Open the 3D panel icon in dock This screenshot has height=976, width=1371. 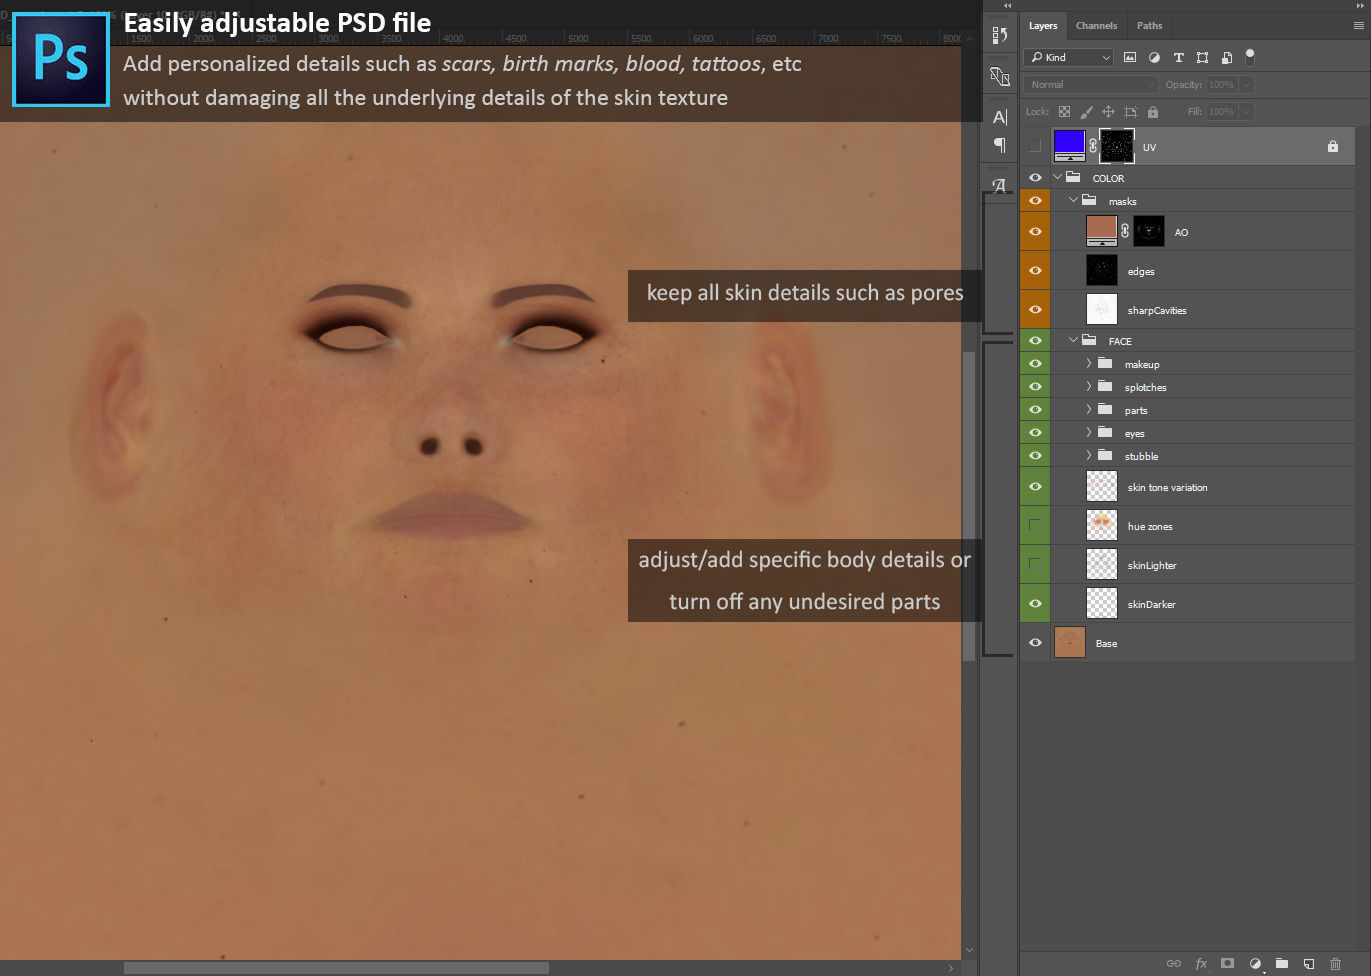click(x=999, y=76)
